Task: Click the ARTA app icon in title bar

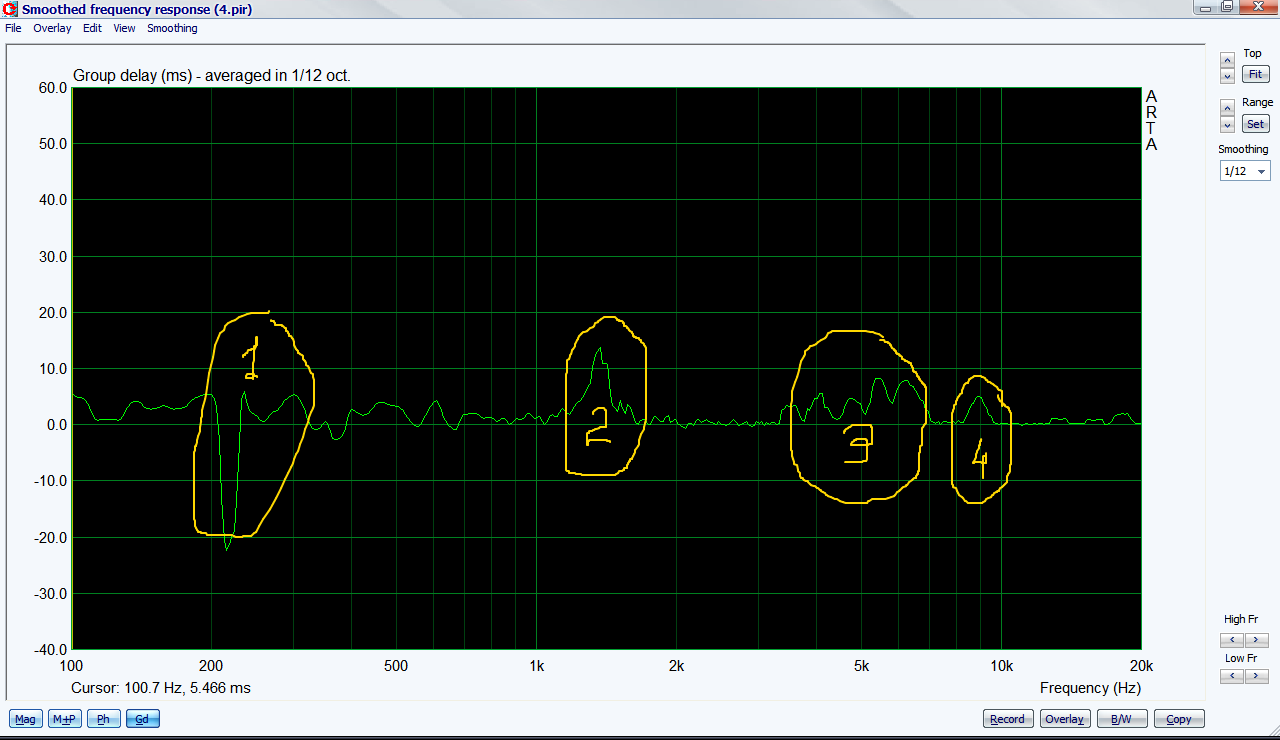Action: coord(11,9)
